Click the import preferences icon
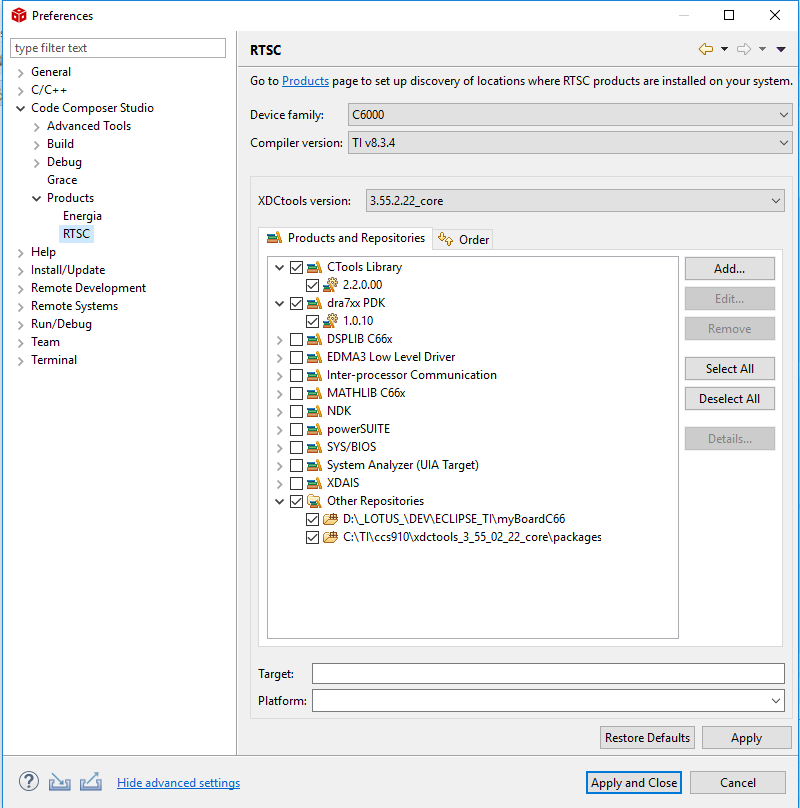The height and width of the screenshot is (808, 800). (60, 782)
